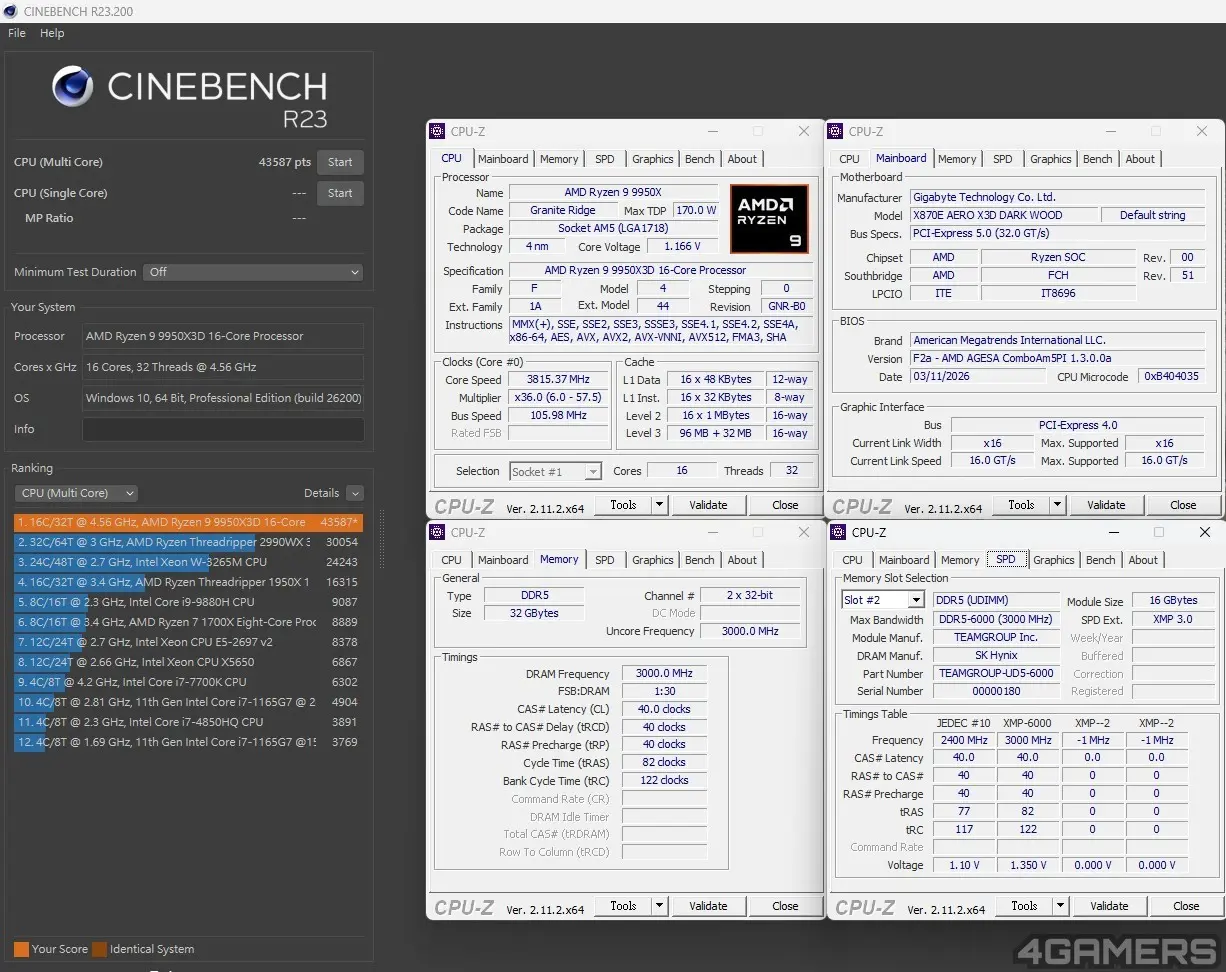This screenshot has width=1226, height=972.
Task: Click the orange Your Score legend swatch
Action: (x=21, y=949)
